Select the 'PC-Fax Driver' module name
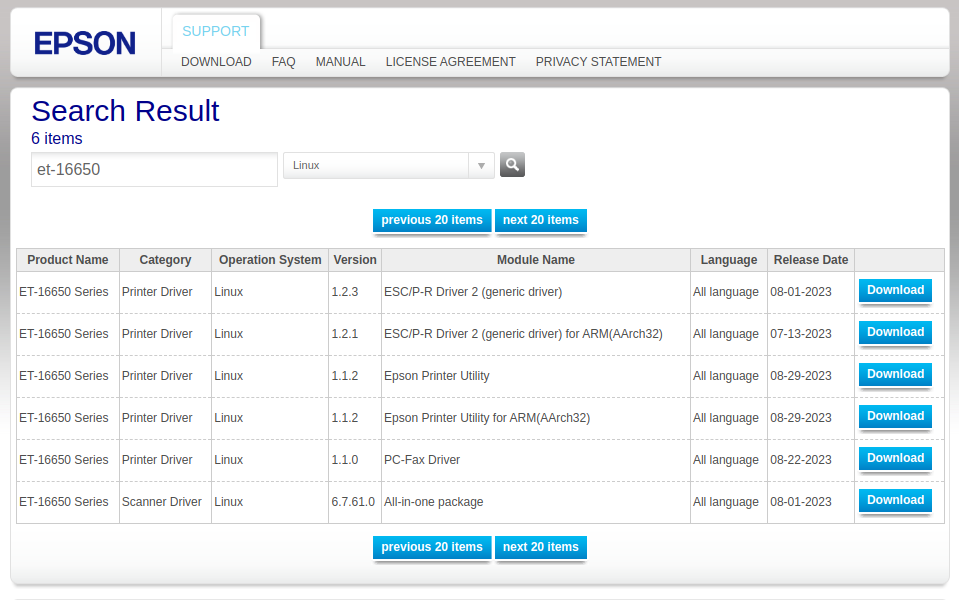 [421, 460]
